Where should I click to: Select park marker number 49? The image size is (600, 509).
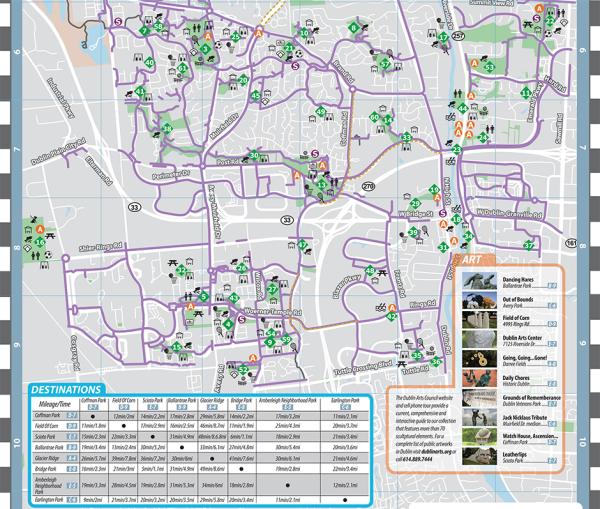321,112
